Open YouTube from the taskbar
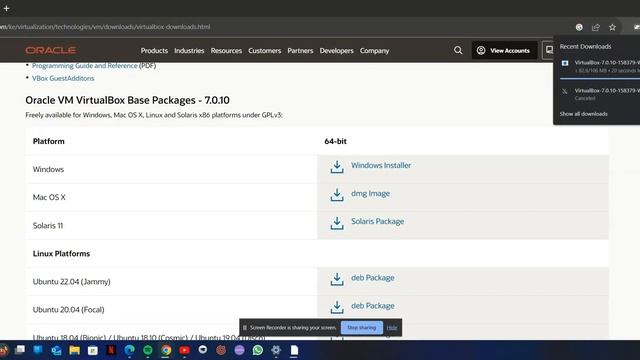Image resolution: width=640 pixels, height=360 pixels. (184, 350)
